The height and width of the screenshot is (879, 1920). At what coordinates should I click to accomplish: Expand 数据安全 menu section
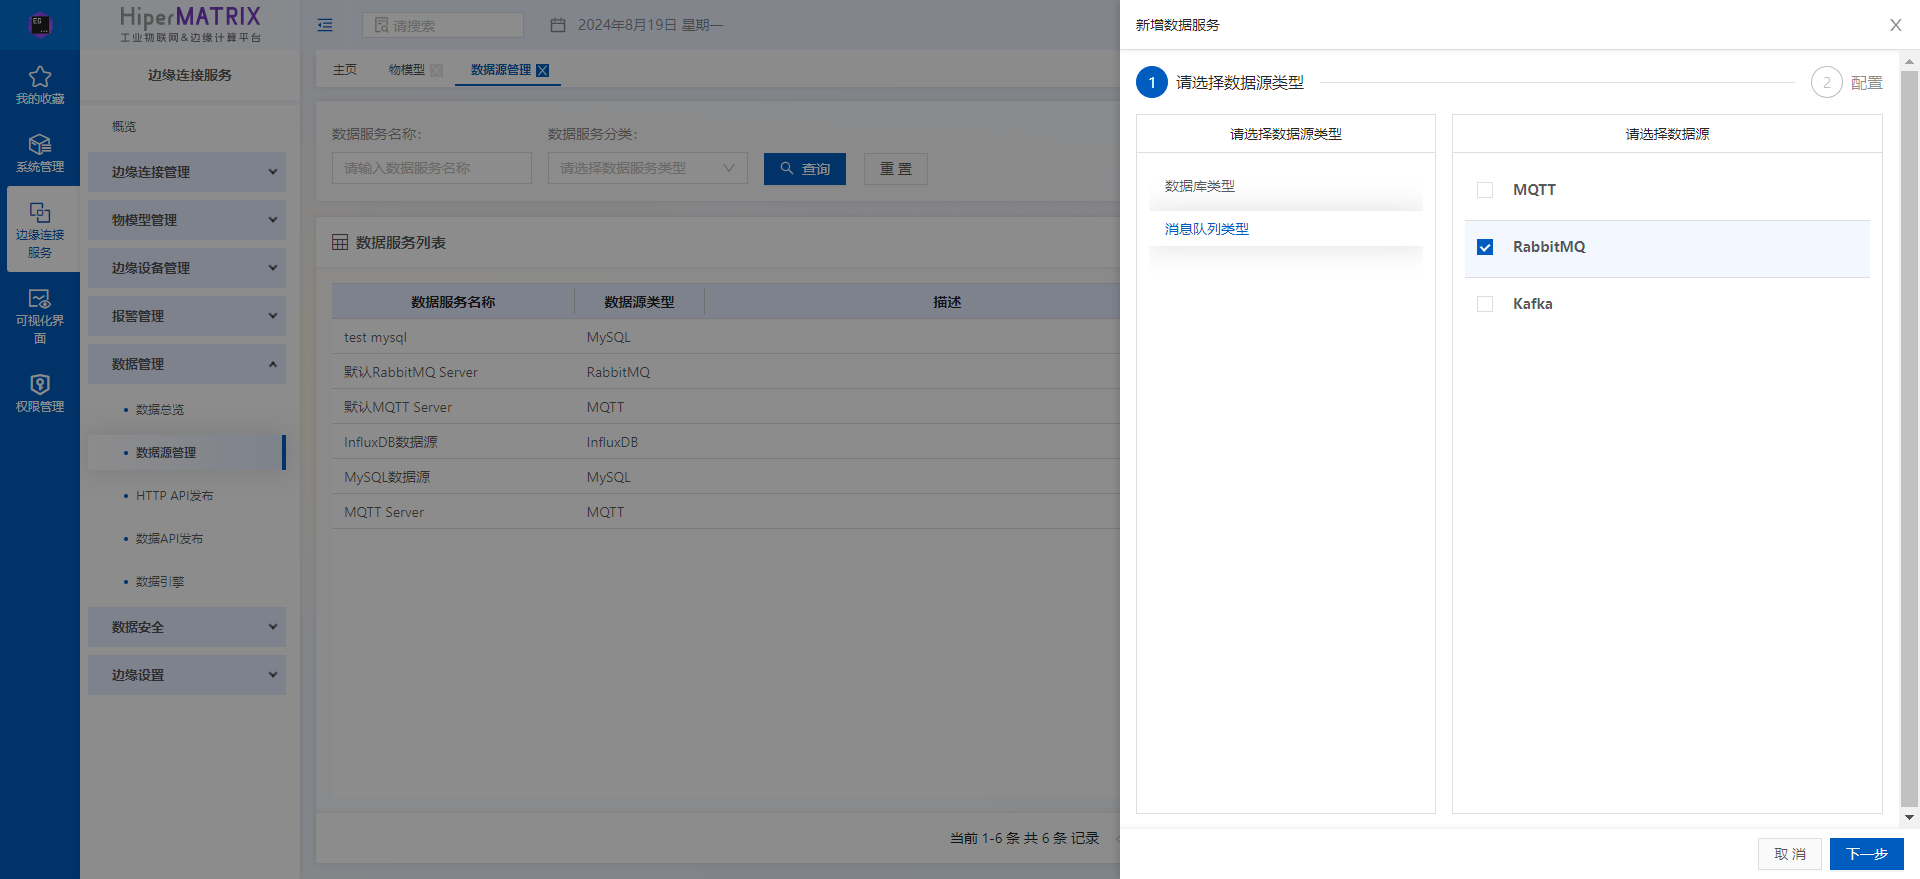tap(187, 627)
